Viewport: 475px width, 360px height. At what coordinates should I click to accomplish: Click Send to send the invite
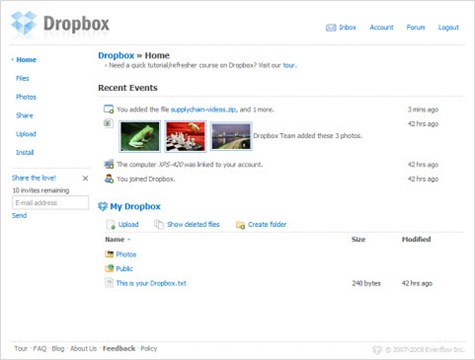coord(19,215)
